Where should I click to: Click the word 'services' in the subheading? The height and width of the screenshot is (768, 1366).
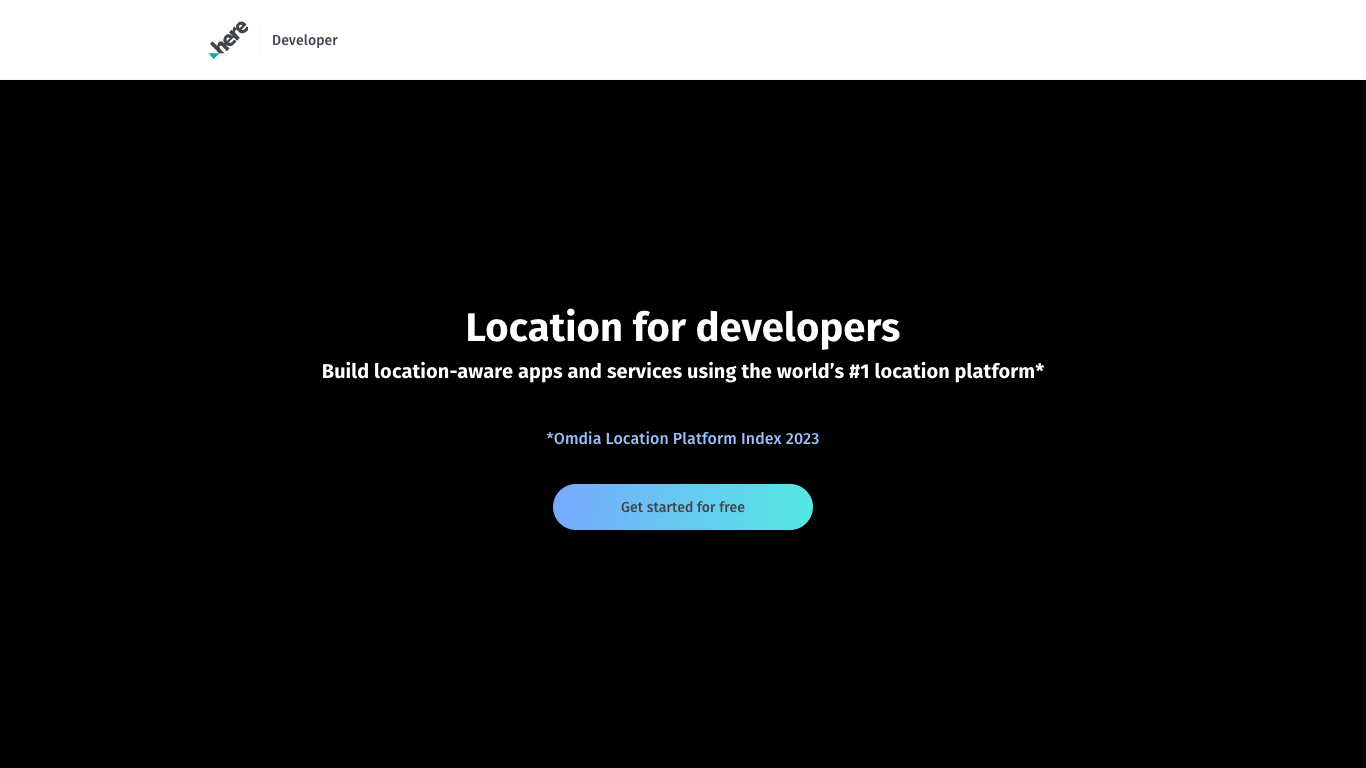(644, 371)
